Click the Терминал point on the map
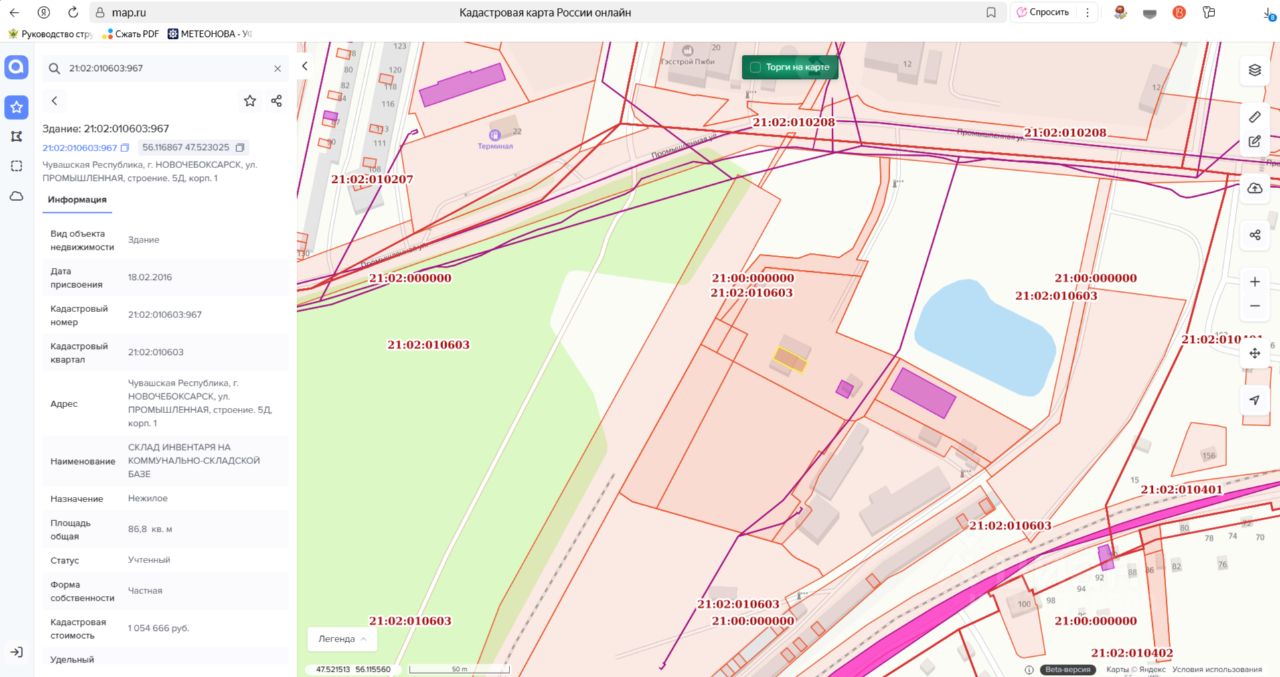 click(x=495, y=134)
